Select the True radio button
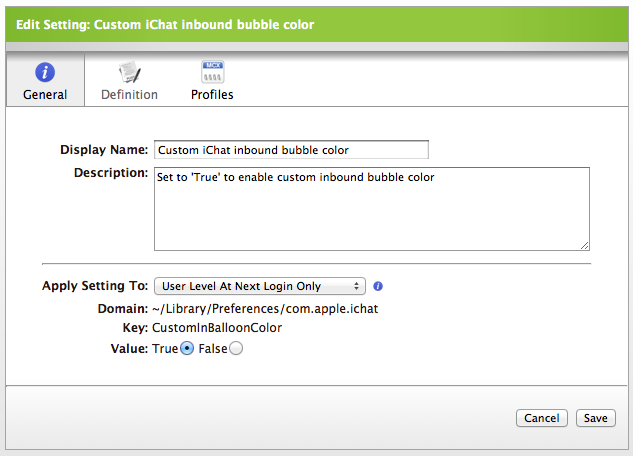 coord(187,348)
